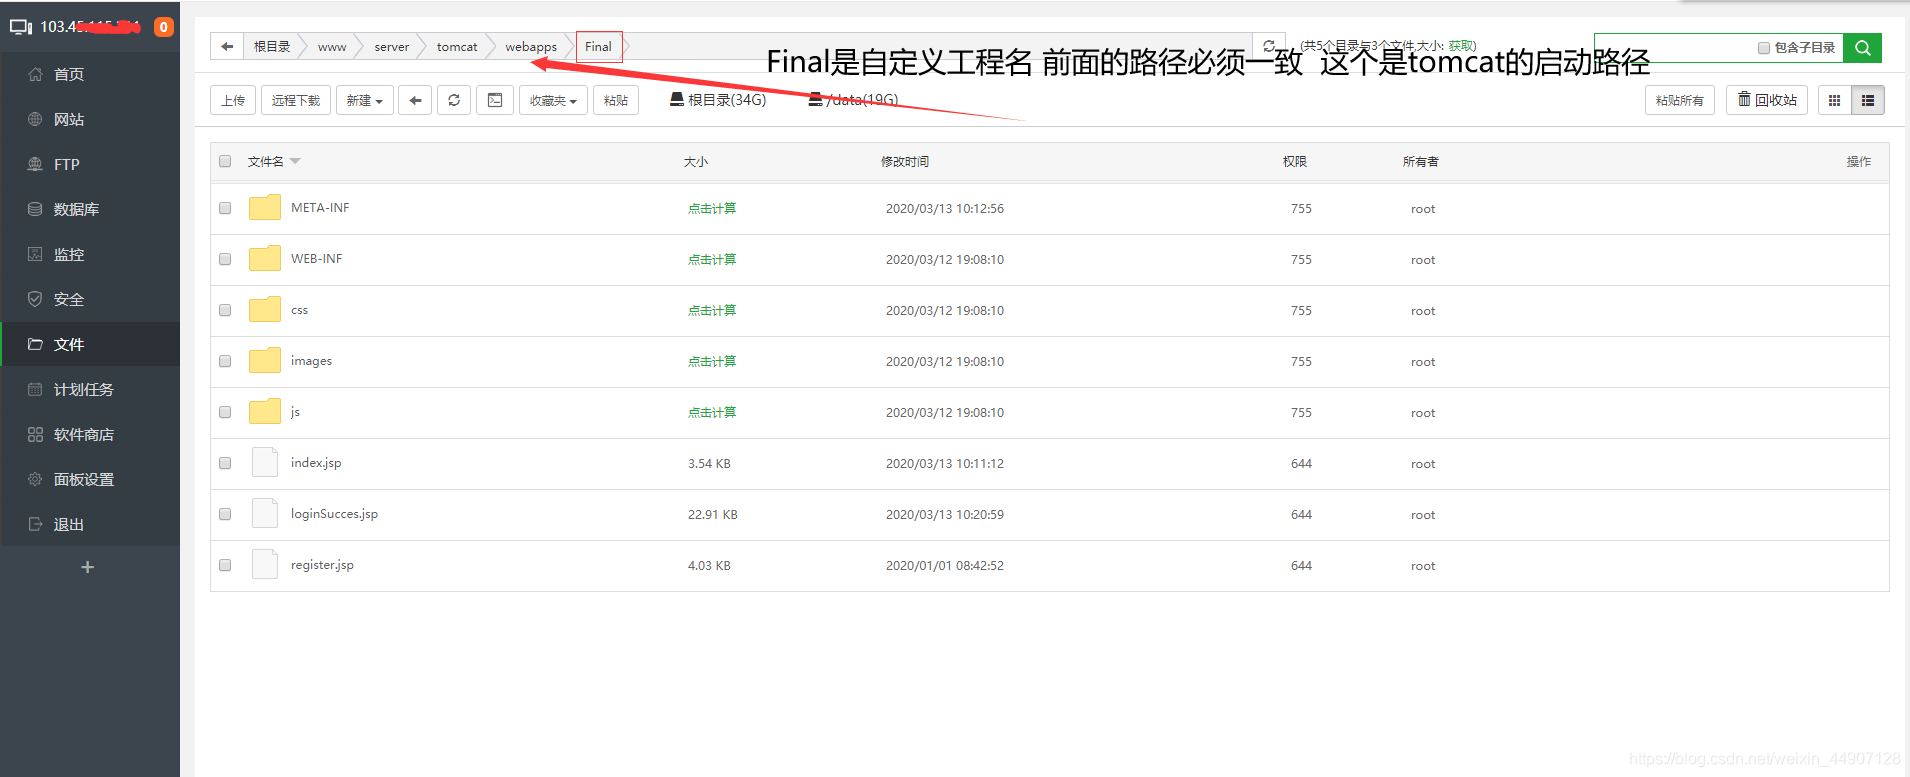Click the orange notification badge
Image resolution: width=1910 pixels, height=777 pixels.
163,27
